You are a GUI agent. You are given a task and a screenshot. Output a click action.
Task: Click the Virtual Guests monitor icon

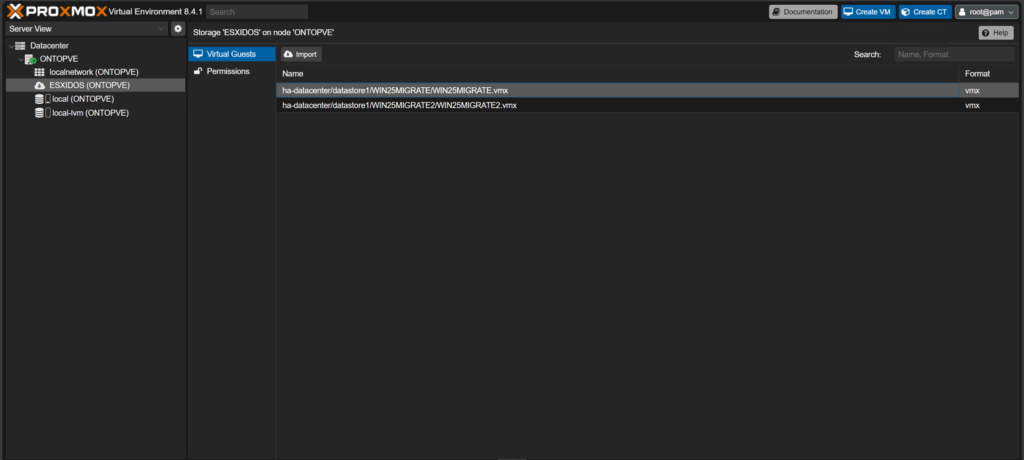(199, 54)
